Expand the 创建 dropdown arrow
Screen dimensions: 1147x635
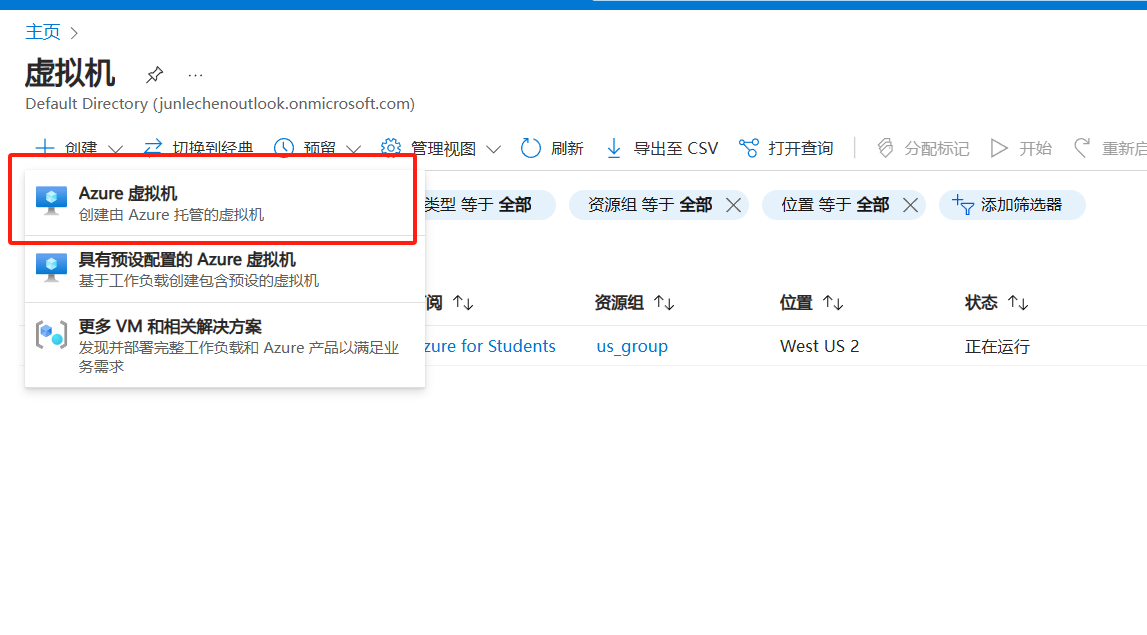115,149
